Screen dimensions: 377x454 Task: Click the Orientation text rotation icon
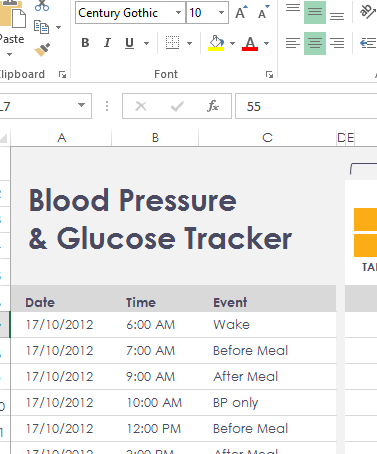pos(367,12)
